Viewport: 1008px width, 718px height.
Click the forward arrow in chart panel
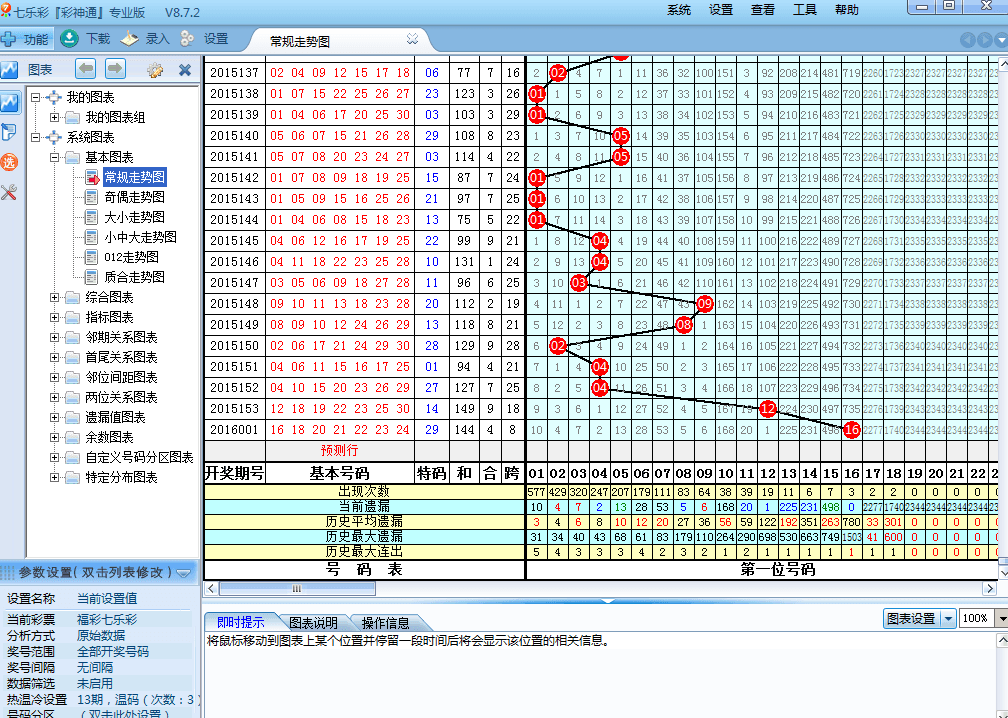coord(115,69)
